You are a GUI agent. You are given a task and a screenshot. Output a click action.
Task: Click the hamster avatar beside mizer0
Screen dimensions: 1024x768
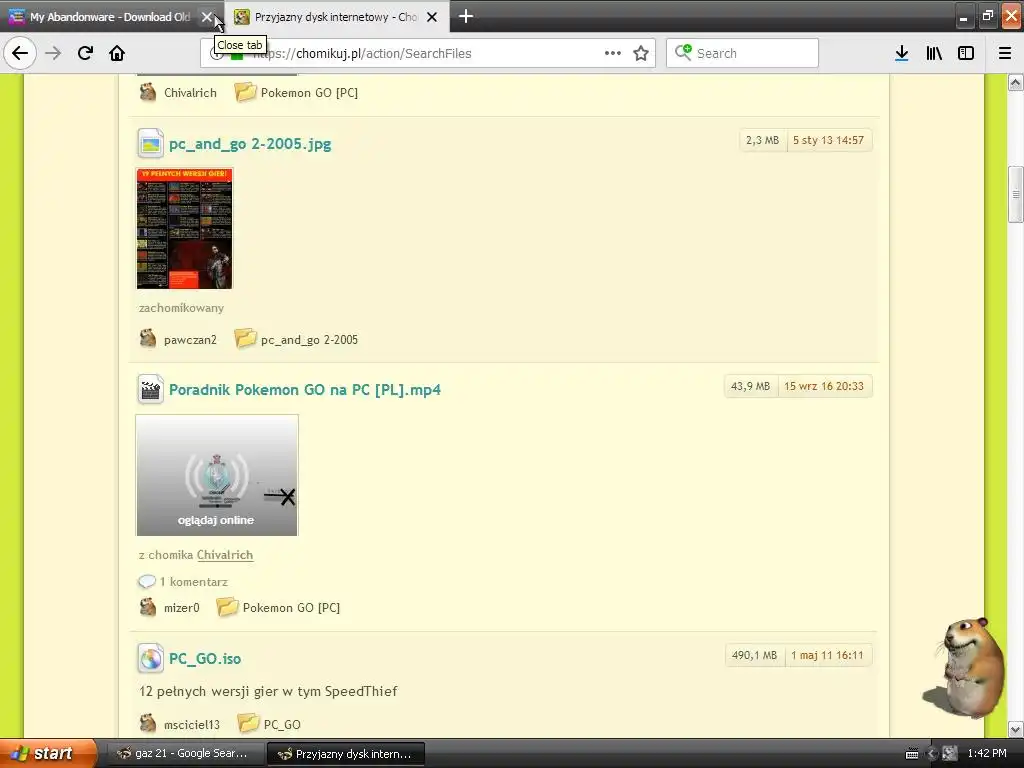click(x=148, y=607)
